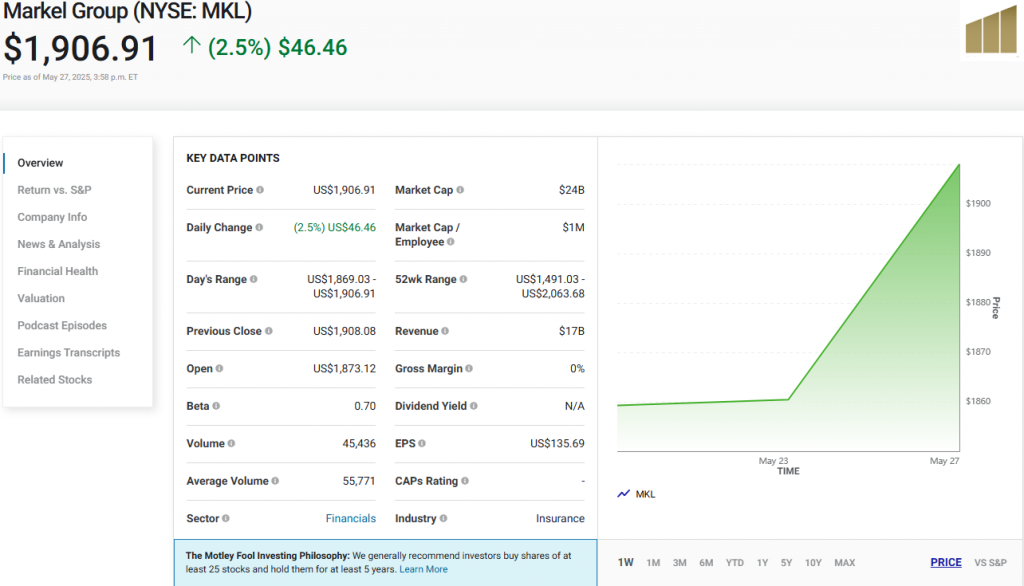Jump to Financial Health section
1024x586 pixels.
pos(57,271)
